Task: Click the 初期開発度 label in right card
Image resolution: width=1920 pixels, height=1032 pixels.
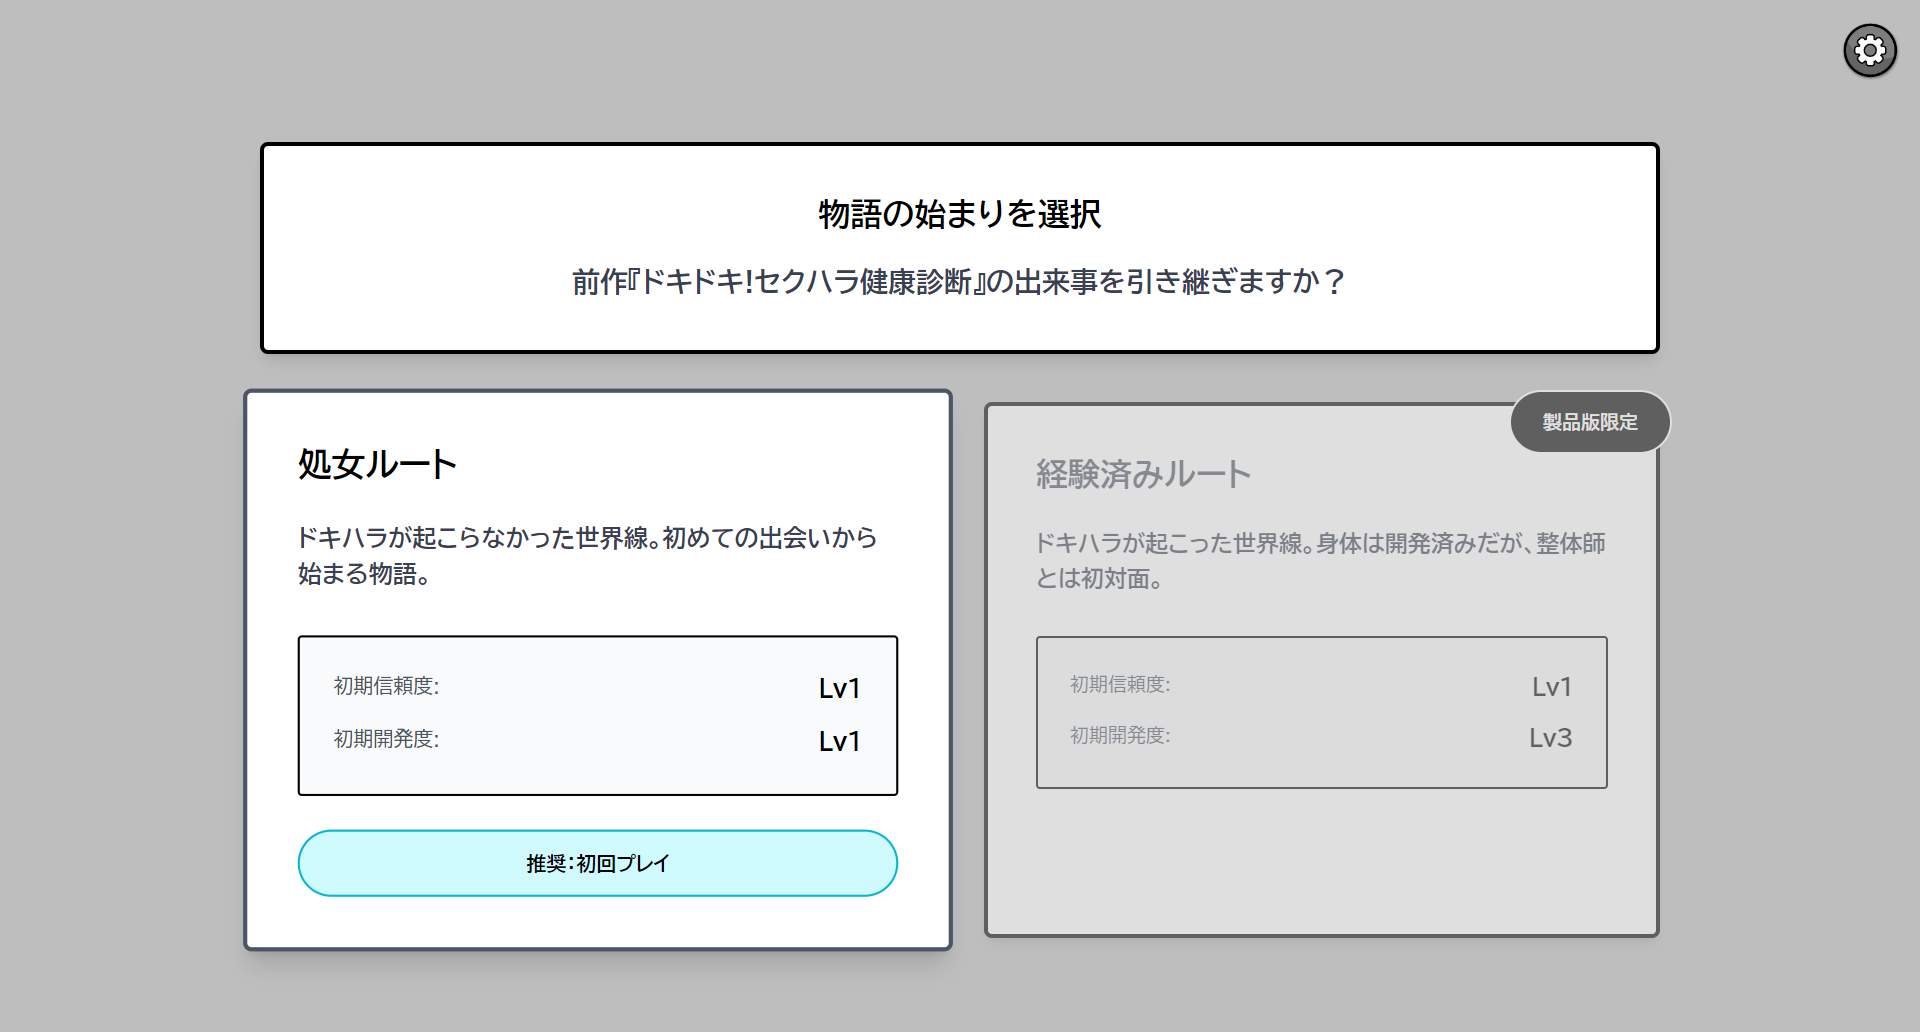Action: coord(1120,736)
